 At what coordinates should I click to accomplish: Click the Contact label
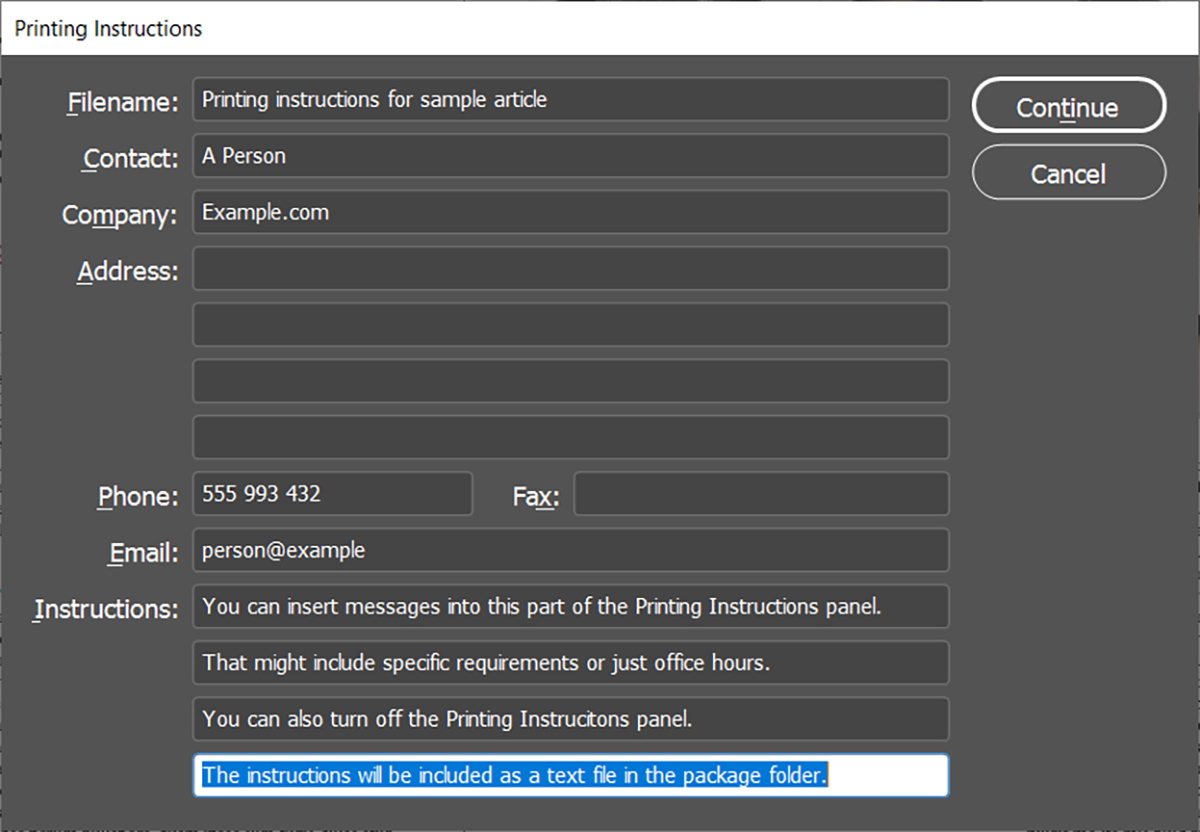[x=131, y=158]
